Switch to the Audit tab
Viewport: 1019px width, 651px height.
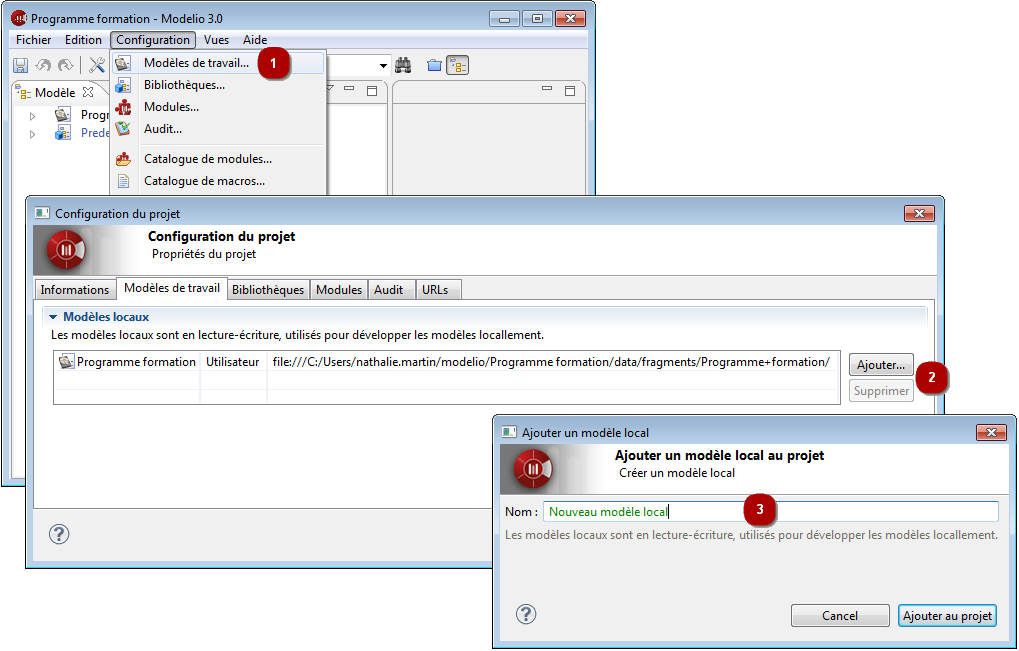click(388, 290)
